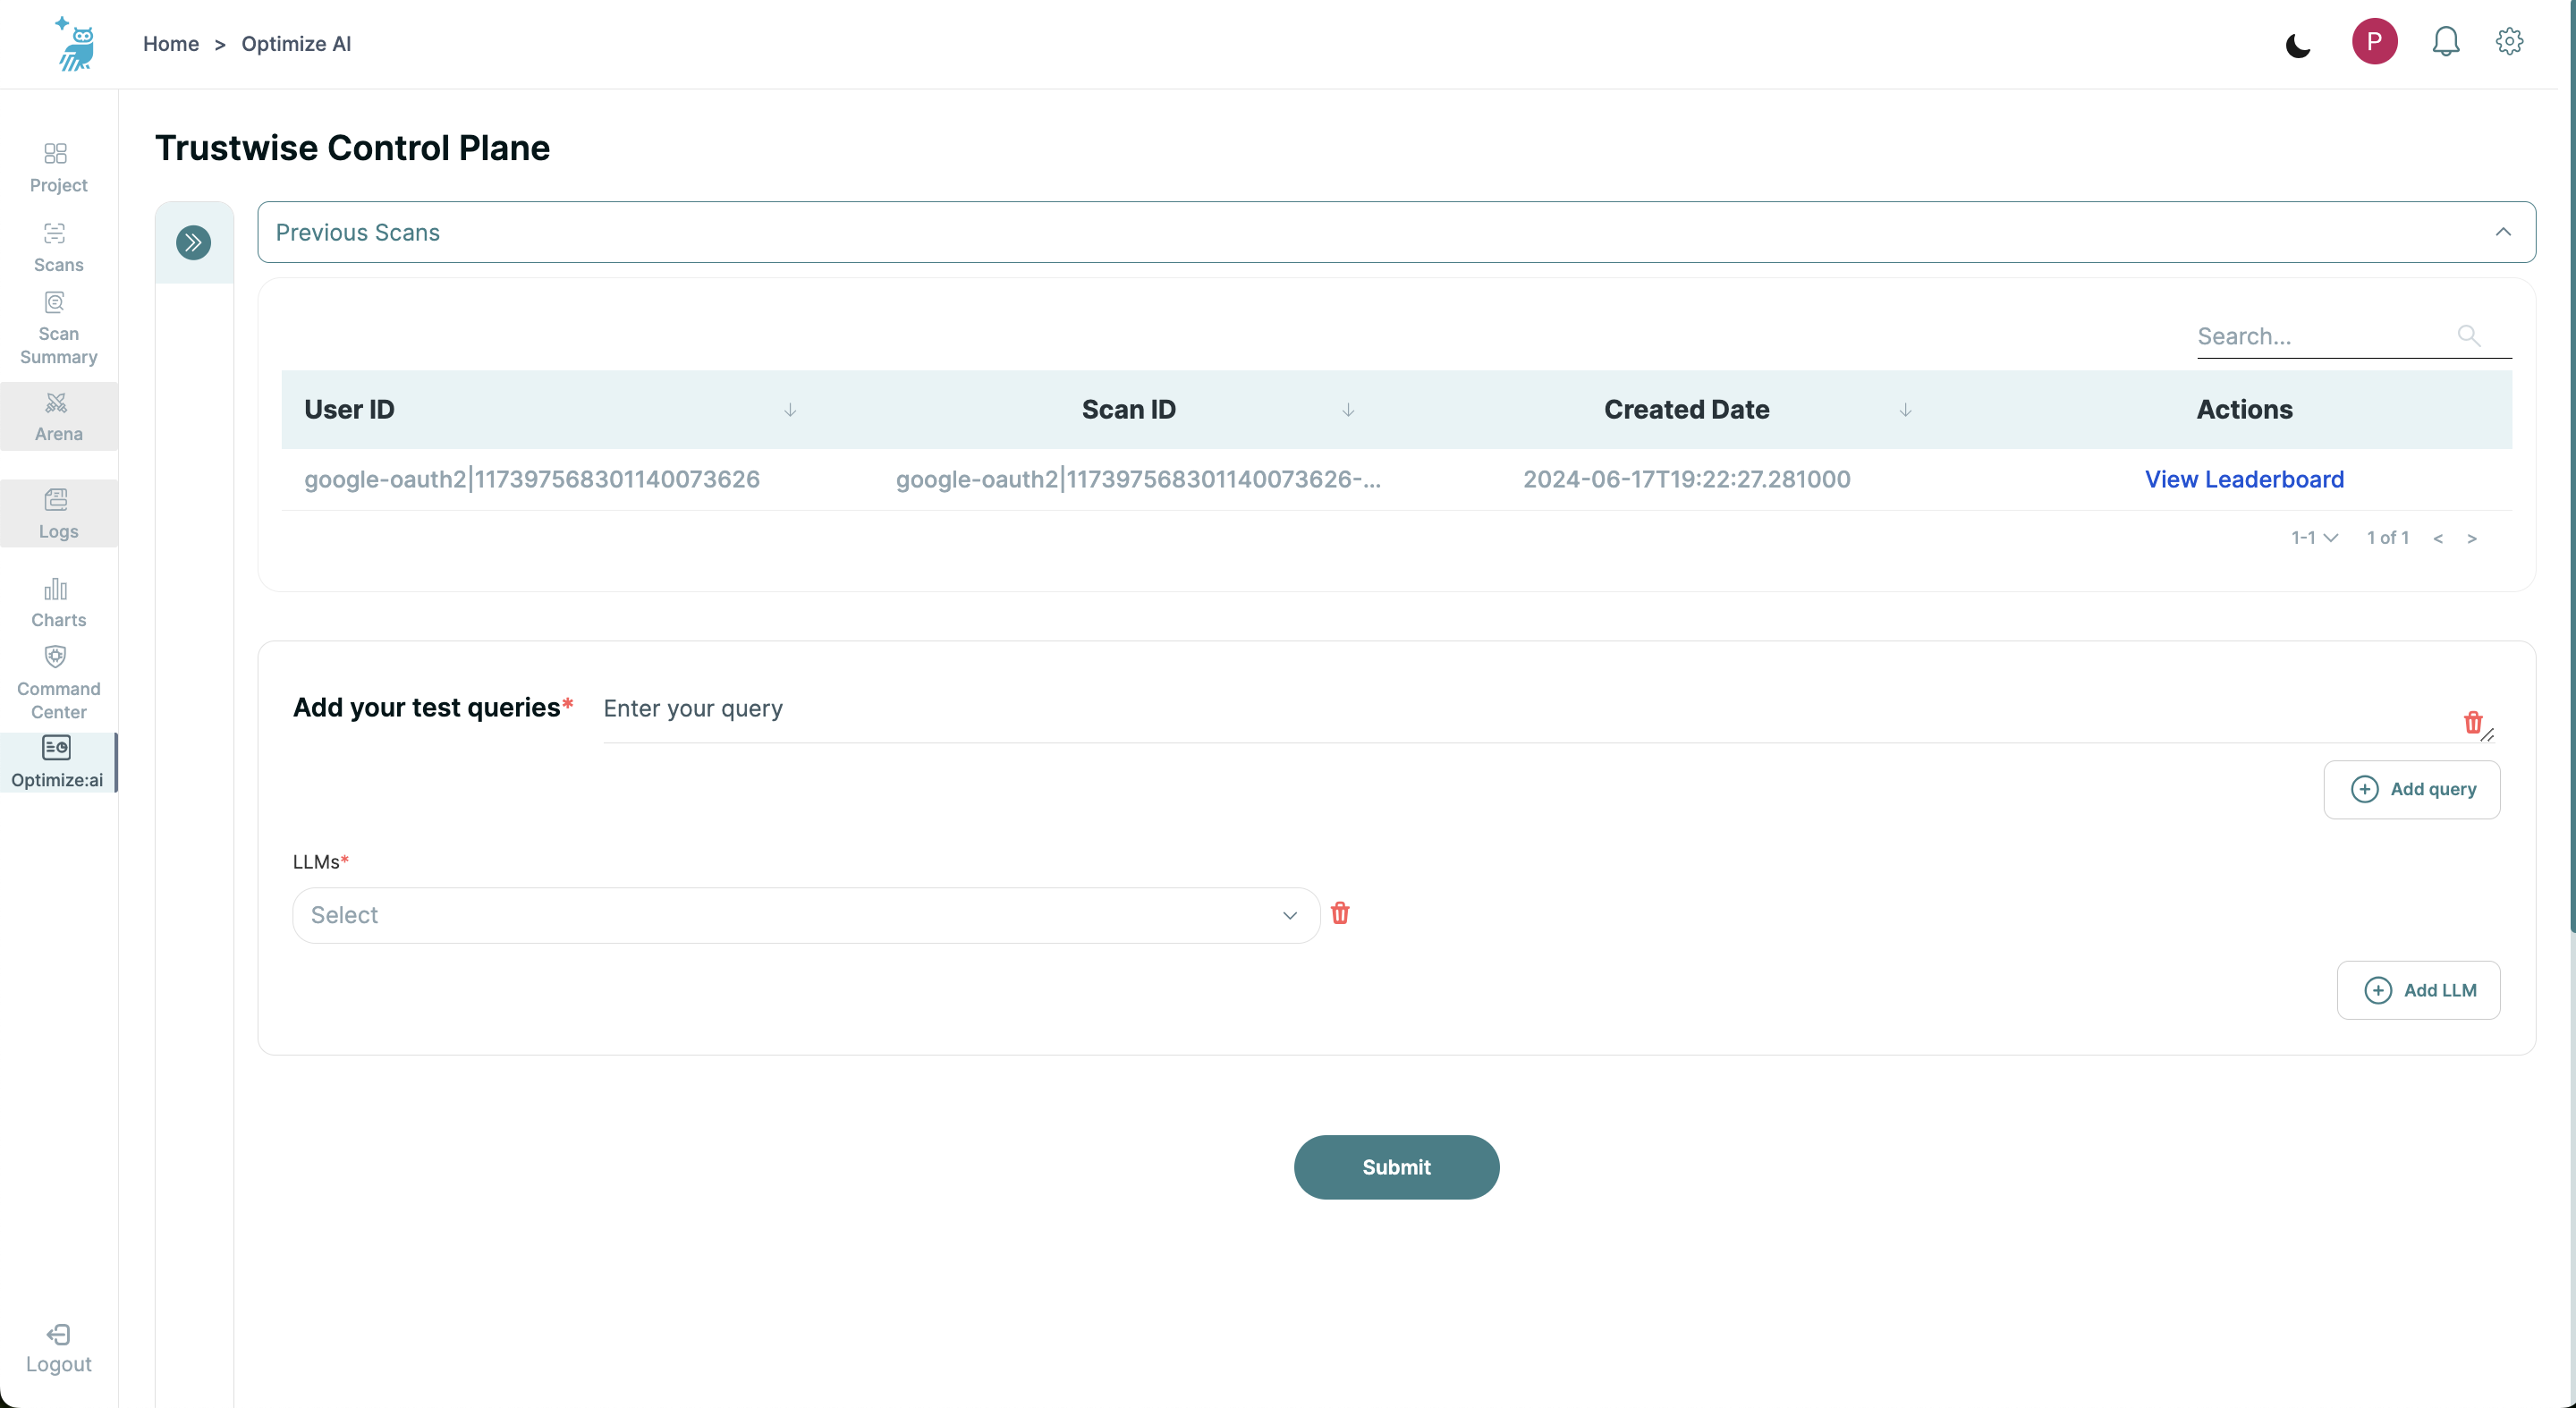Delete the test query trash icon
Image resolution: width=2576 pixels, height=1408 pixels.
[2472, 722]
